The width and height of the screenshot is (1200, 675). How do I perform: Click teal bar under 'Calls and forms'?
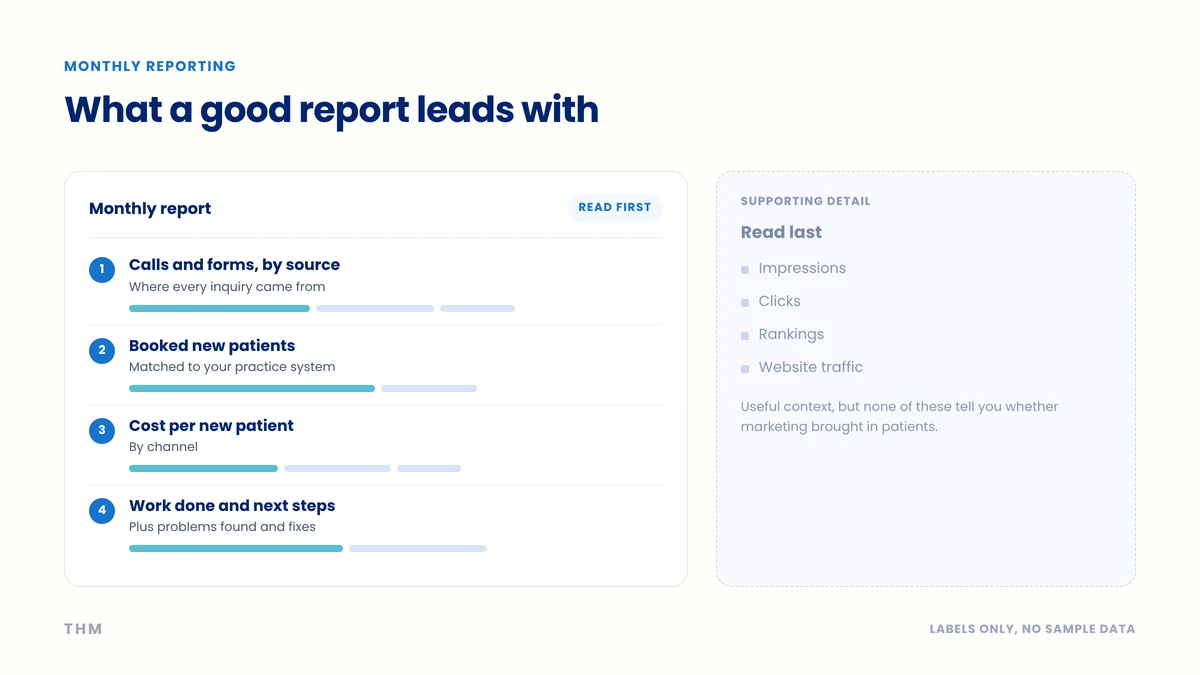pyautogui.click(x=219, y=308)
